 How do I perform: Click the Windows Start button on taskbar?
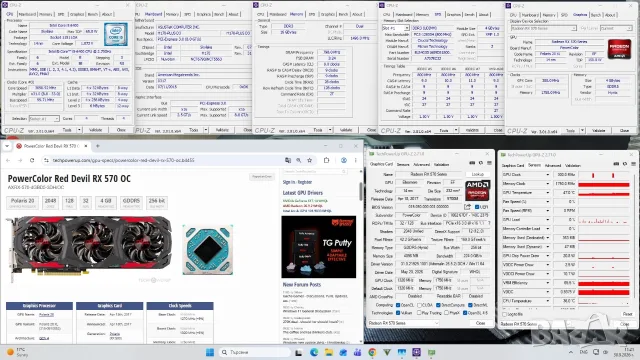click(x=210, y=352)
